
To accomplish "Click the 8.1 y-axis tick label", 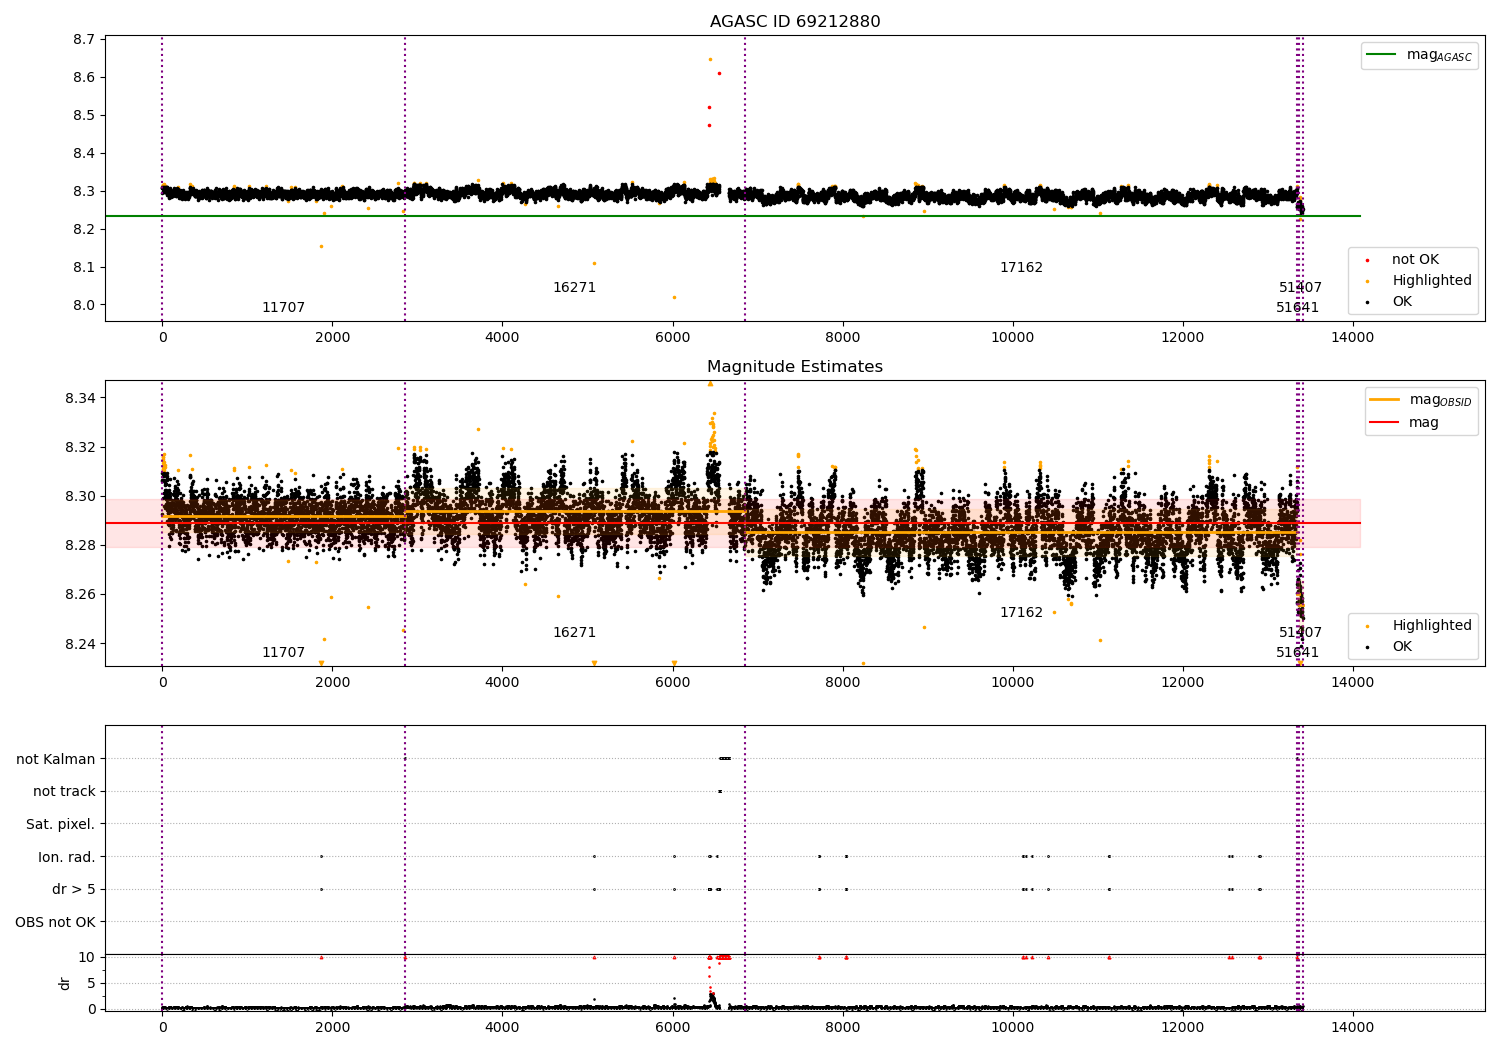I will coord(84,267).
